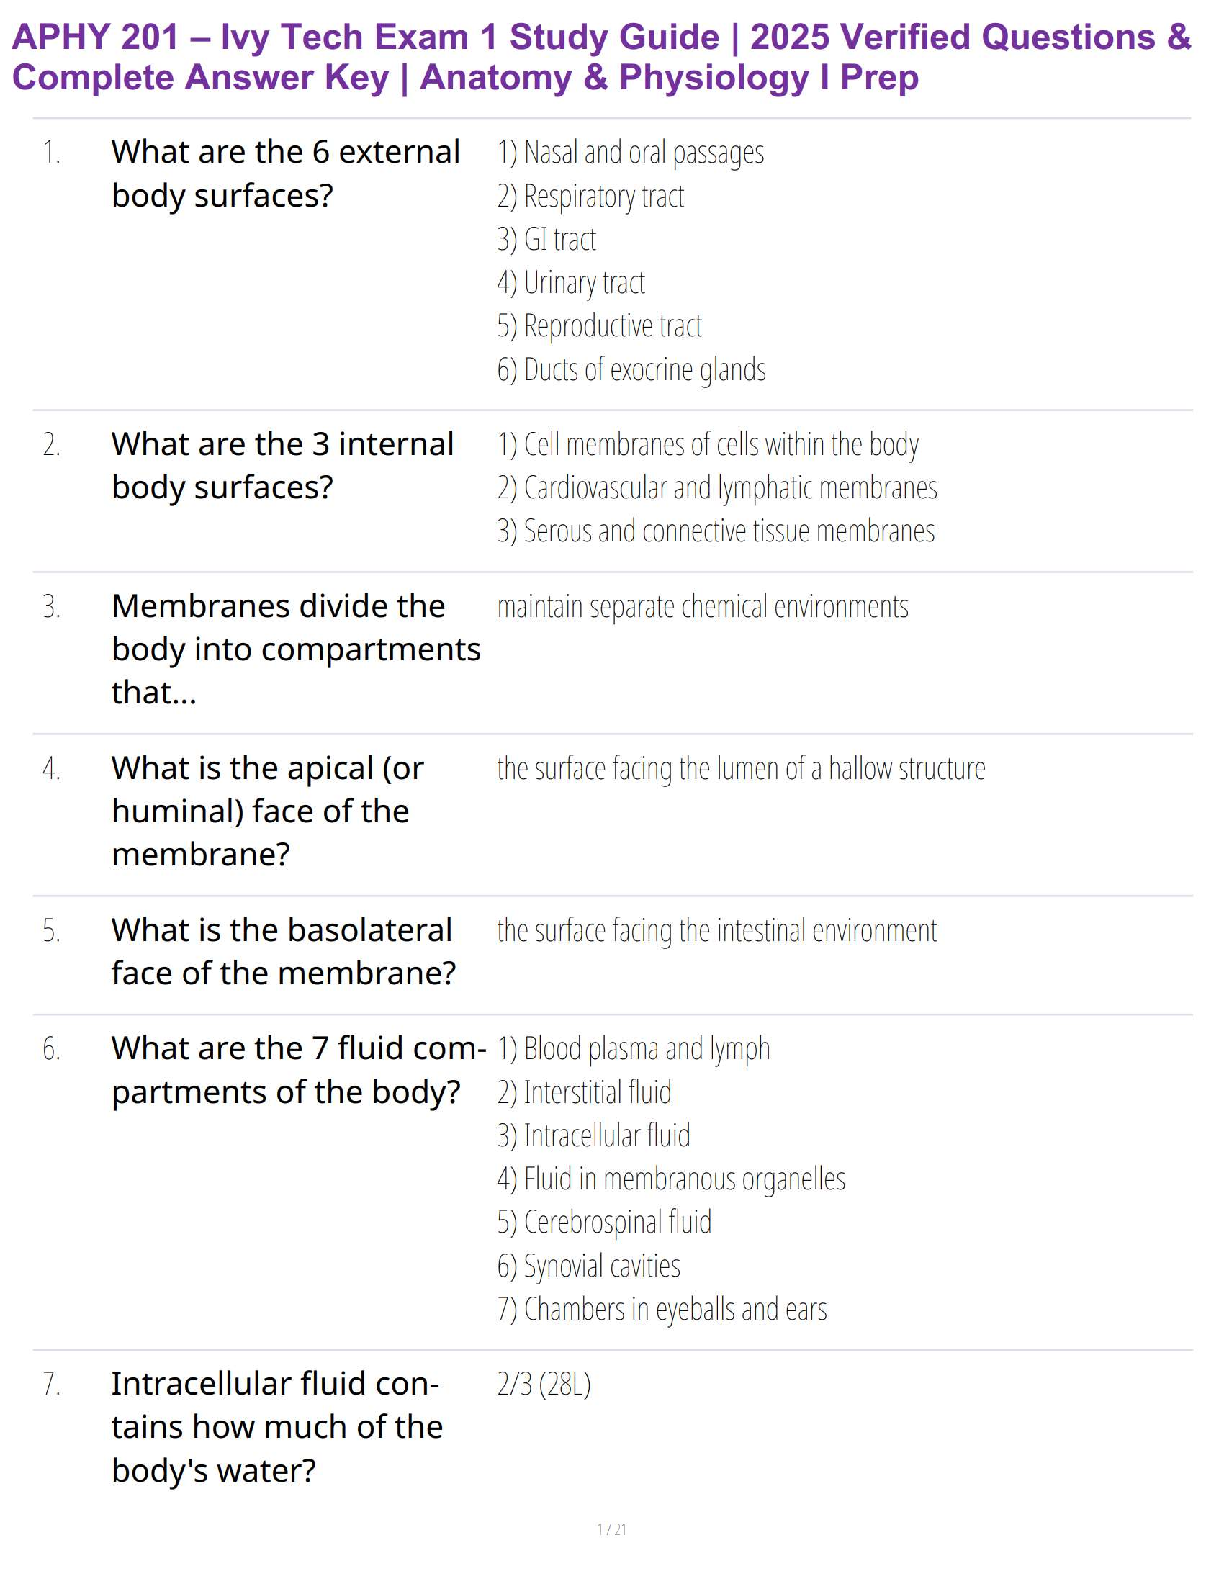Click "maintain separate chemical environments" answer

pyautogui.click(x=702, y=607)
